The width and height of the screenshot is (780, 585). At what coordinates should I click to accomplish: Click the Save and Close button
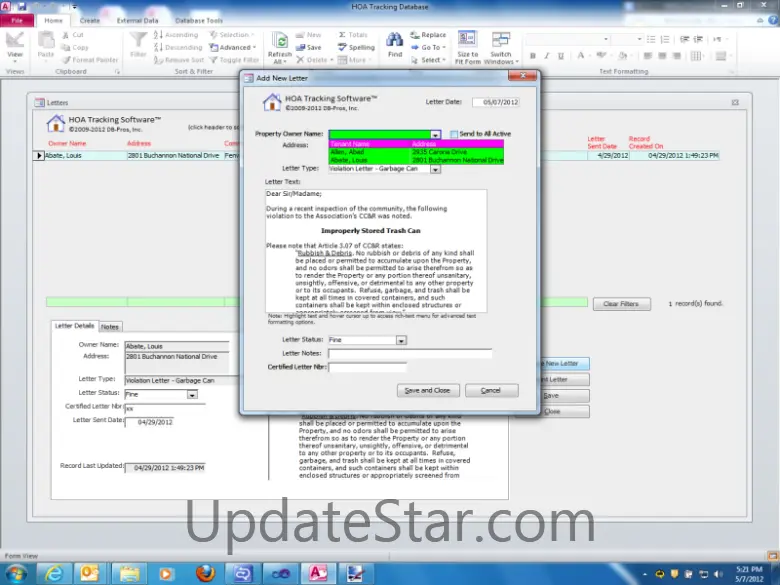pyautogui.click(x=428, y=390)
